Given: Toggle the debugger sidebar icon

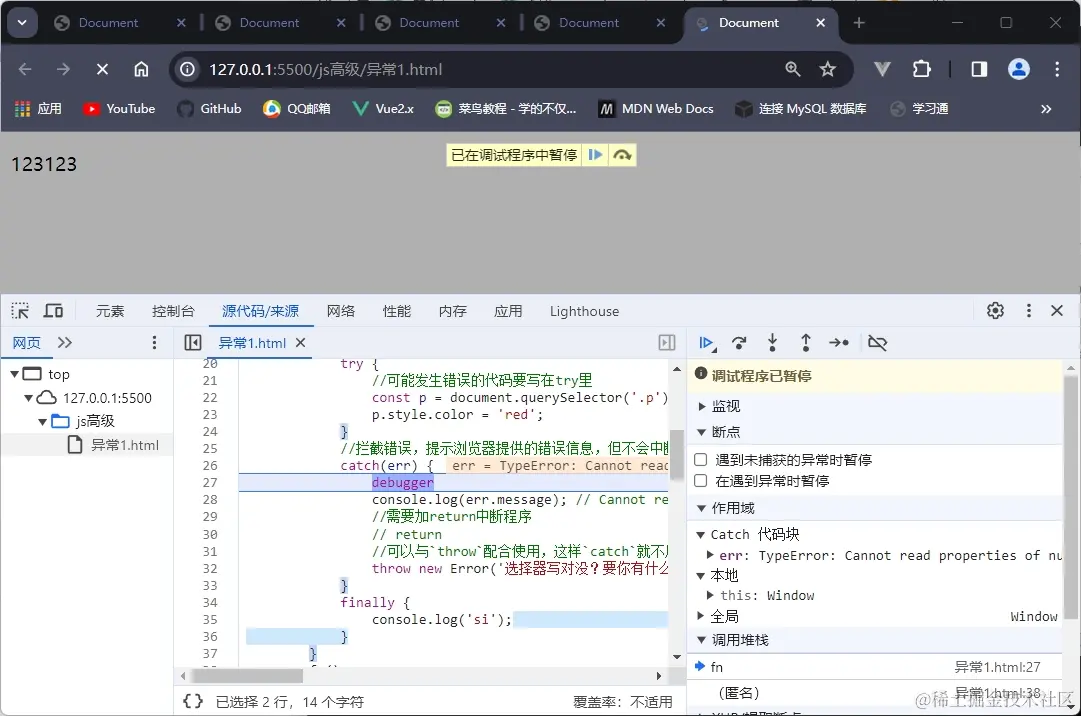Looking at the screenshot, I should click(x=667, y=342).
